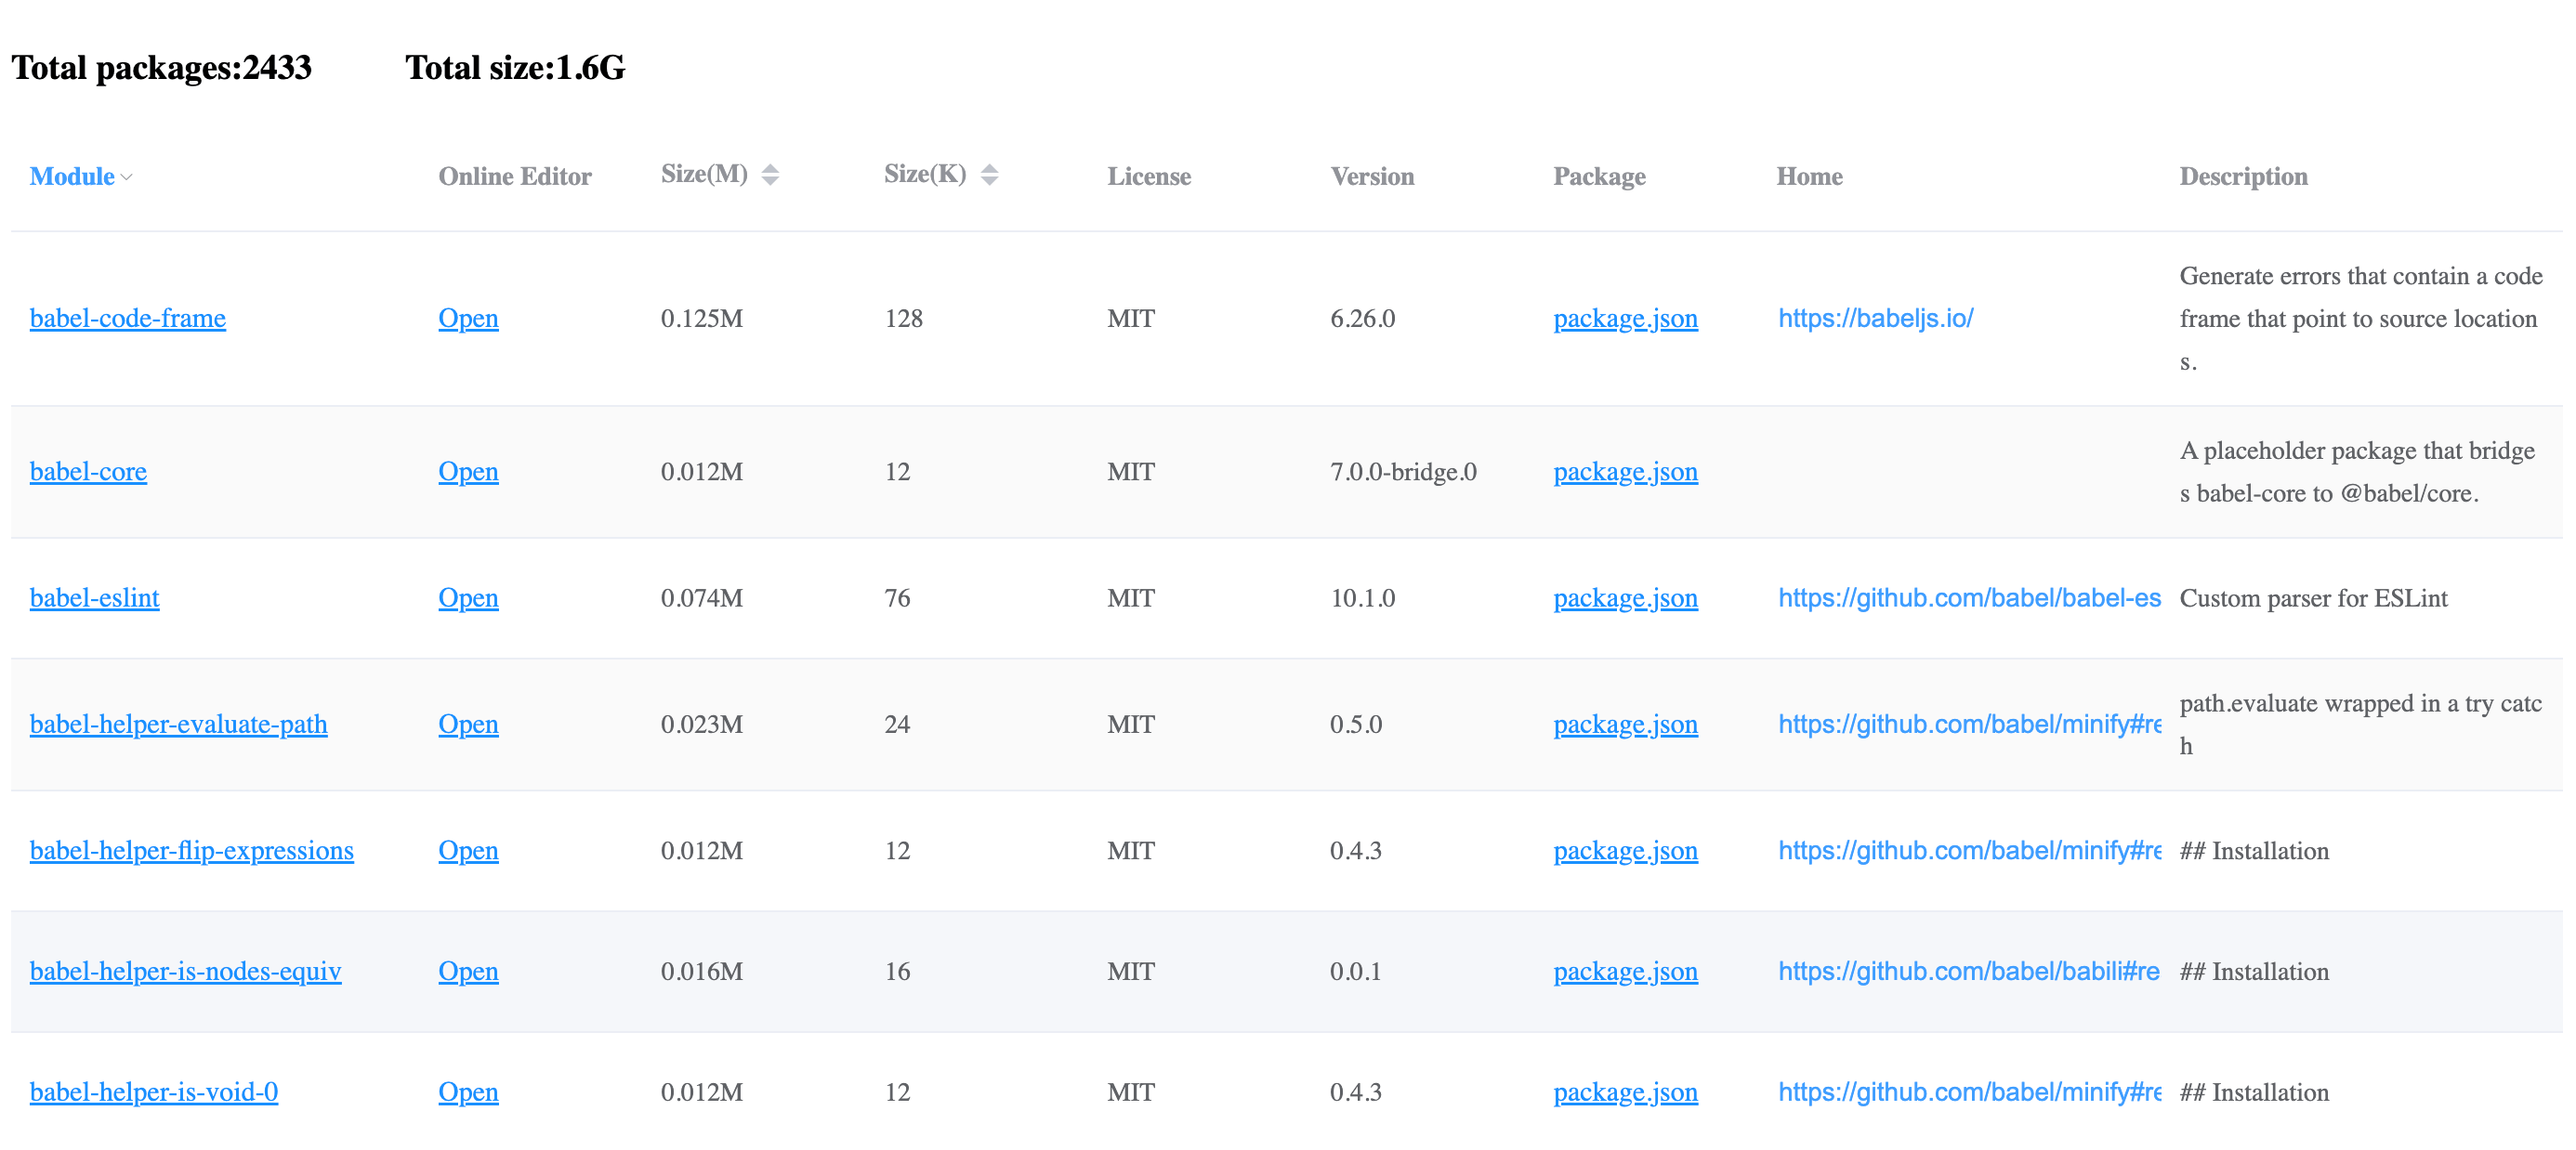
Task: Visit the babel-eslint GitHub home link
Action: 1968,598
